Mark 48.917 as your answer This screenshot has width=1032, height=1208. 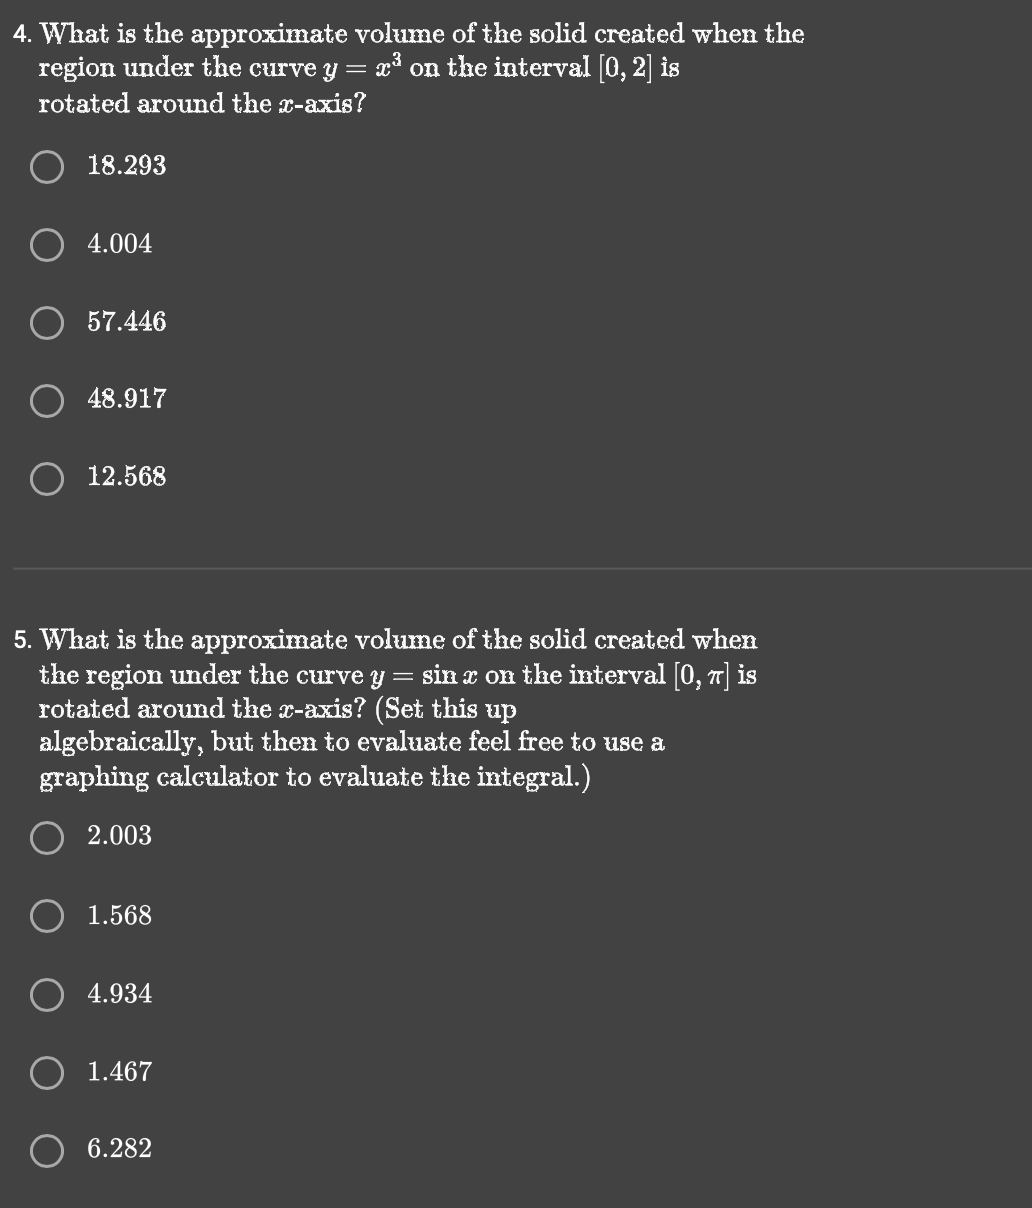(x=46, y=400)
